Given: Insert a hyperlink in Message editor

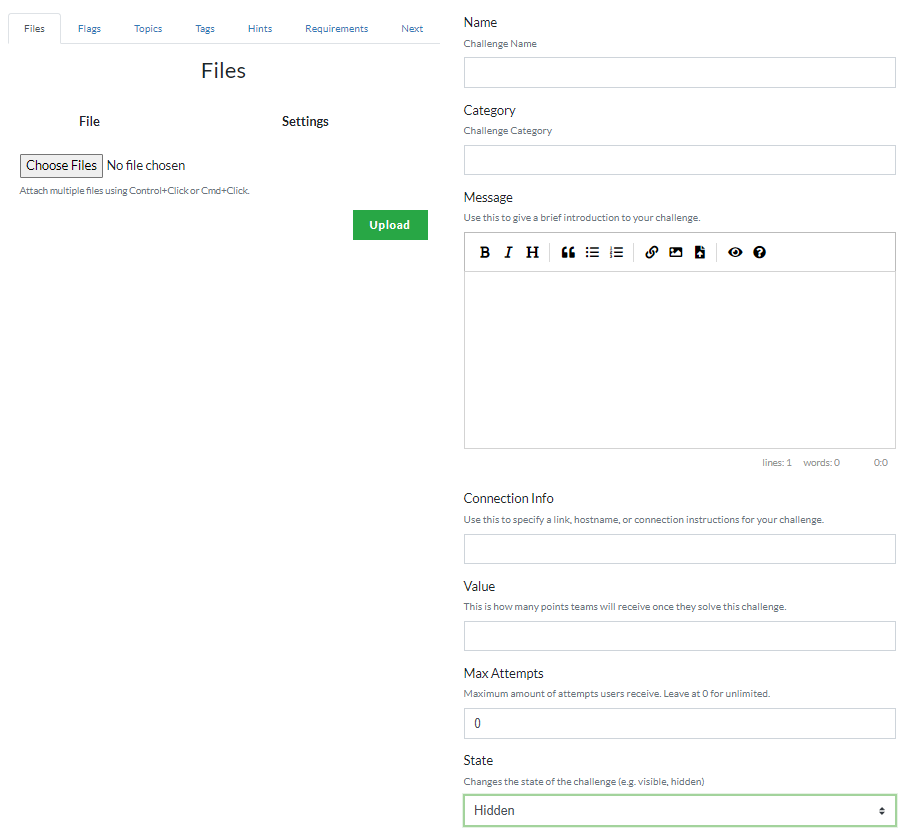Looking at the screenshot, I should pyautogui.click(x=652, y=253).
